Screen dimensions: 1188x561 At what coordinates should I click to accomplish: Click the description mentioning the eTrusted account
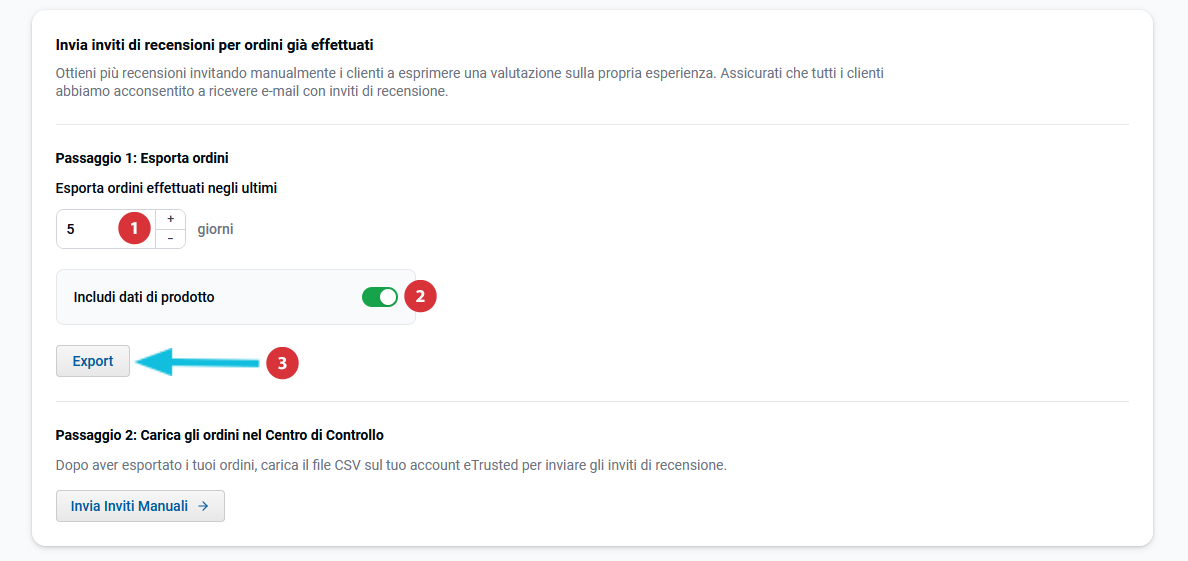coord(391,465)
